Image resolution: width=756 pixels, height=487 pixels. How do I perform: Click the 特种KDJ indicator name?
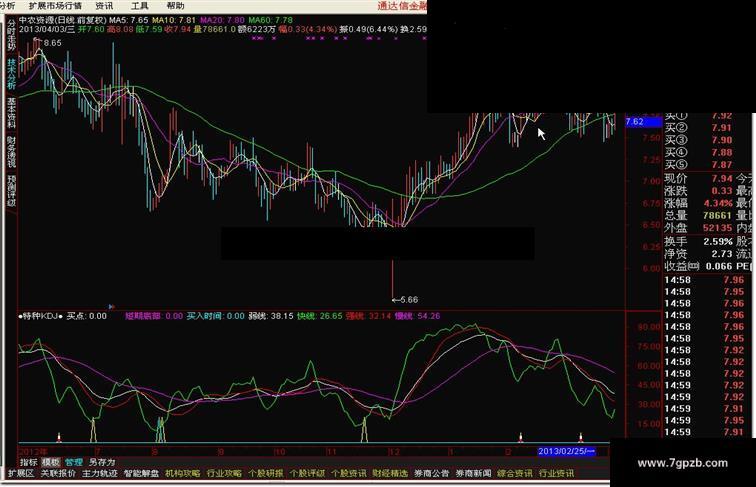40,316
